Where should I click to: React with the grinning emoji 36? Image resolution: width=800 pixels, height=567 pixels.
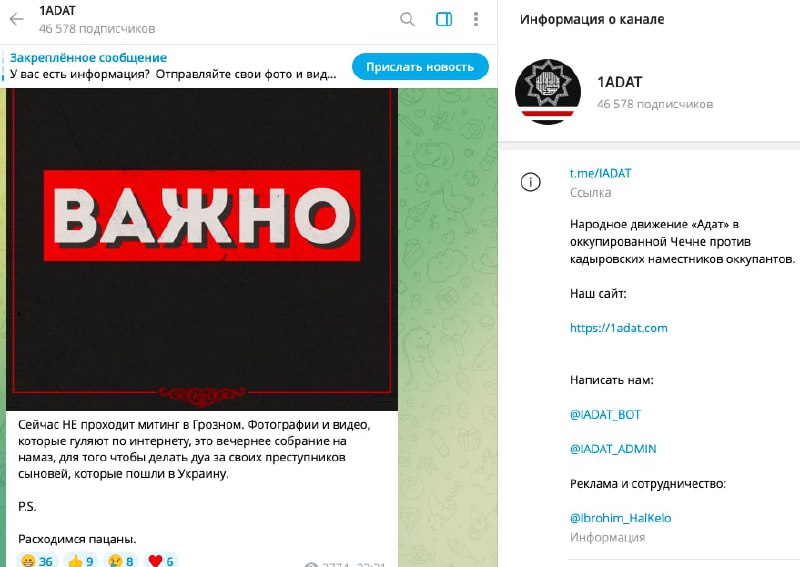click(x=37, y=560)
